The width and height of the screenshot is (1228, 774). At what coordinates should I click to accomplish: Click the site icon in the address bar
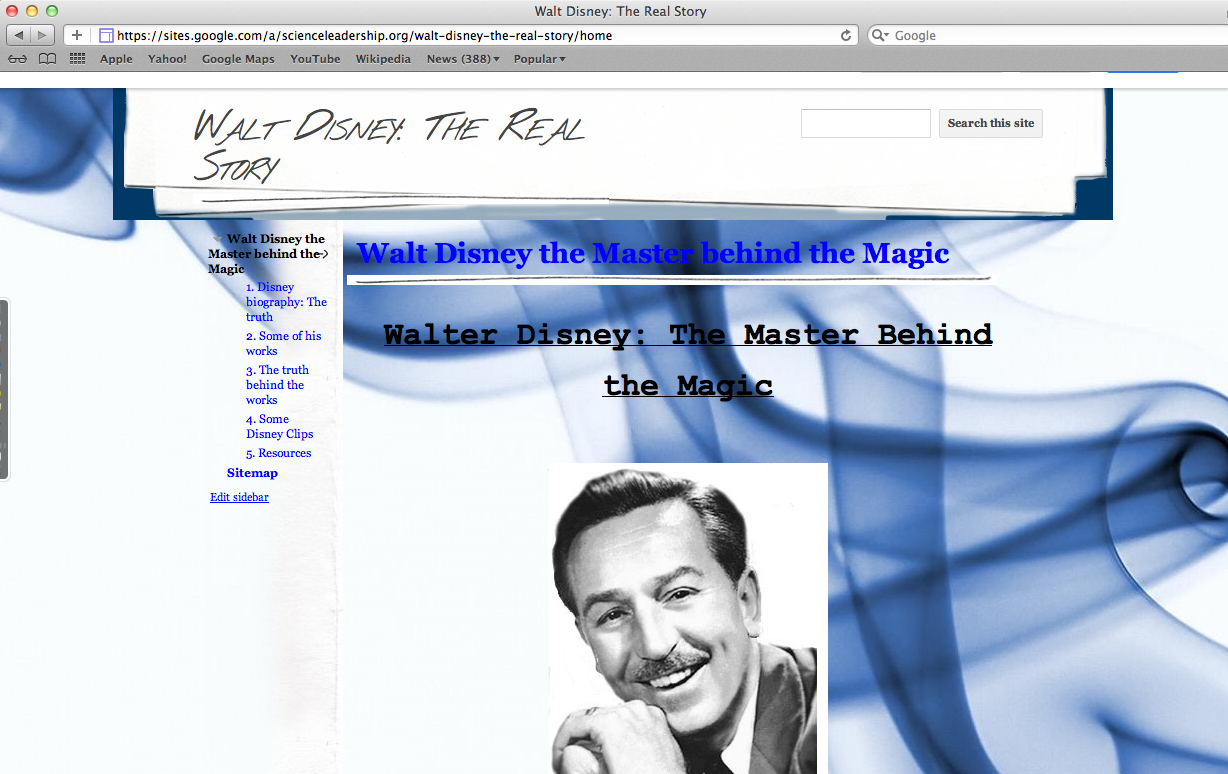(106, 35)
